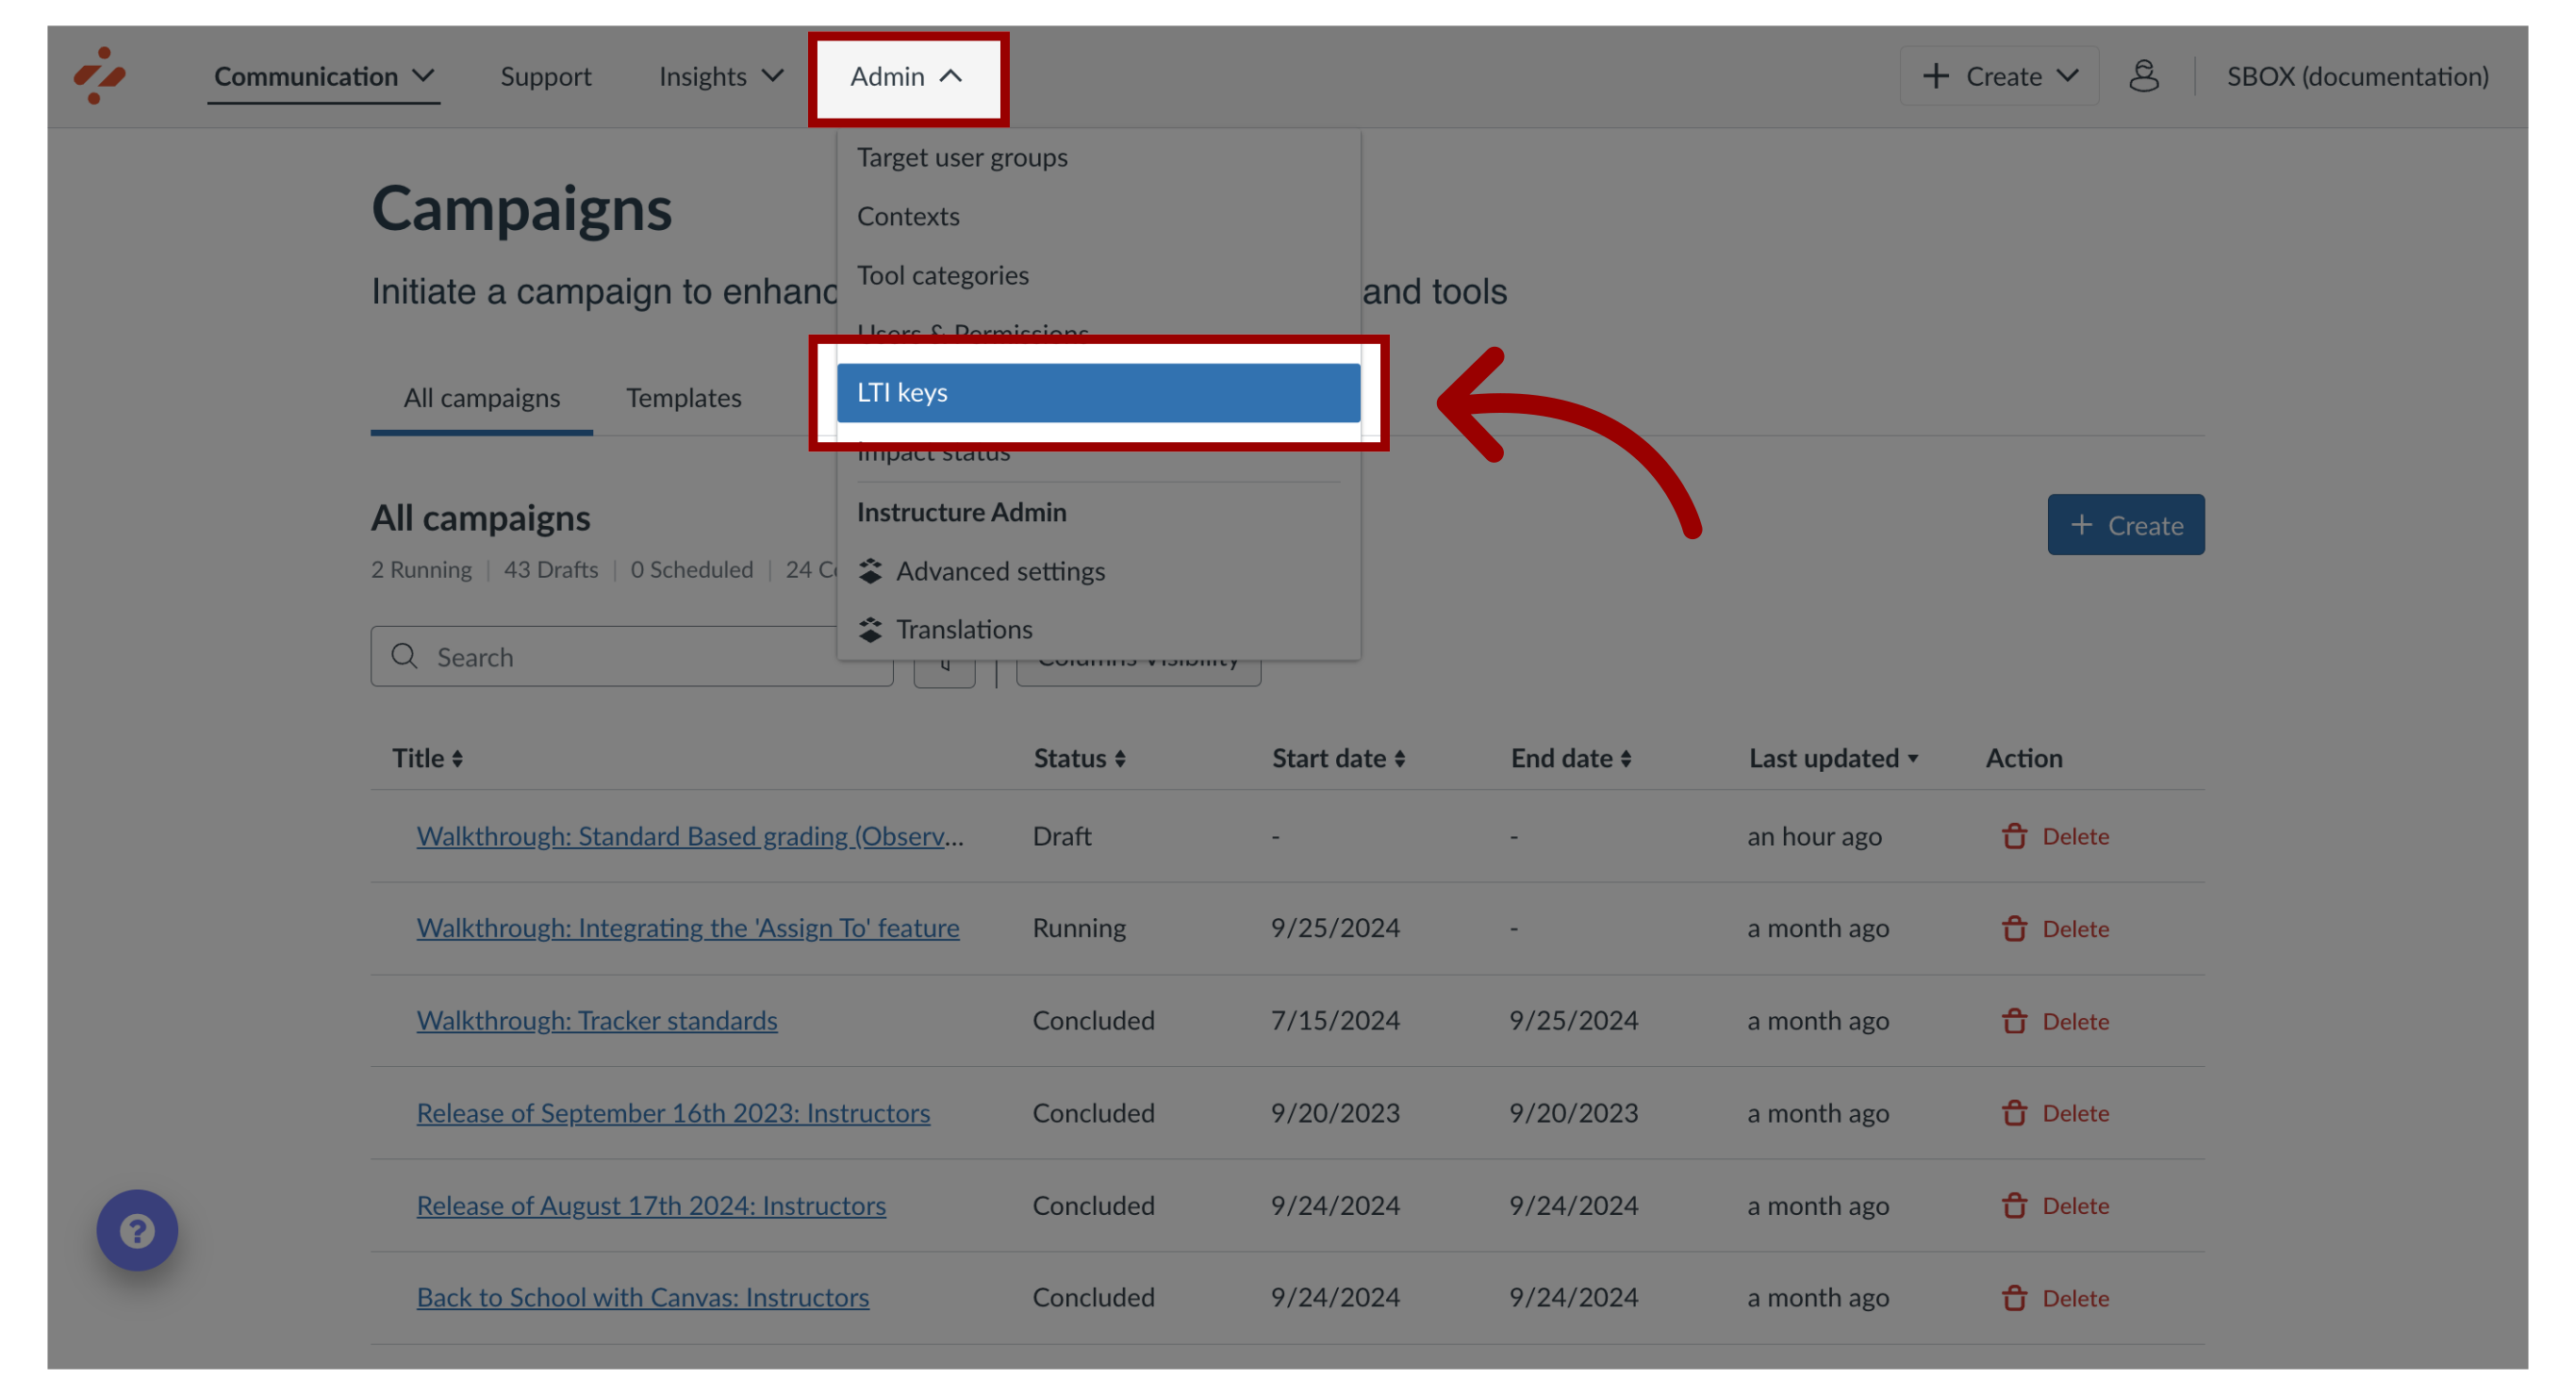
Task: Click trash icon for 'Assign To' feature row
Action: 2014,928
